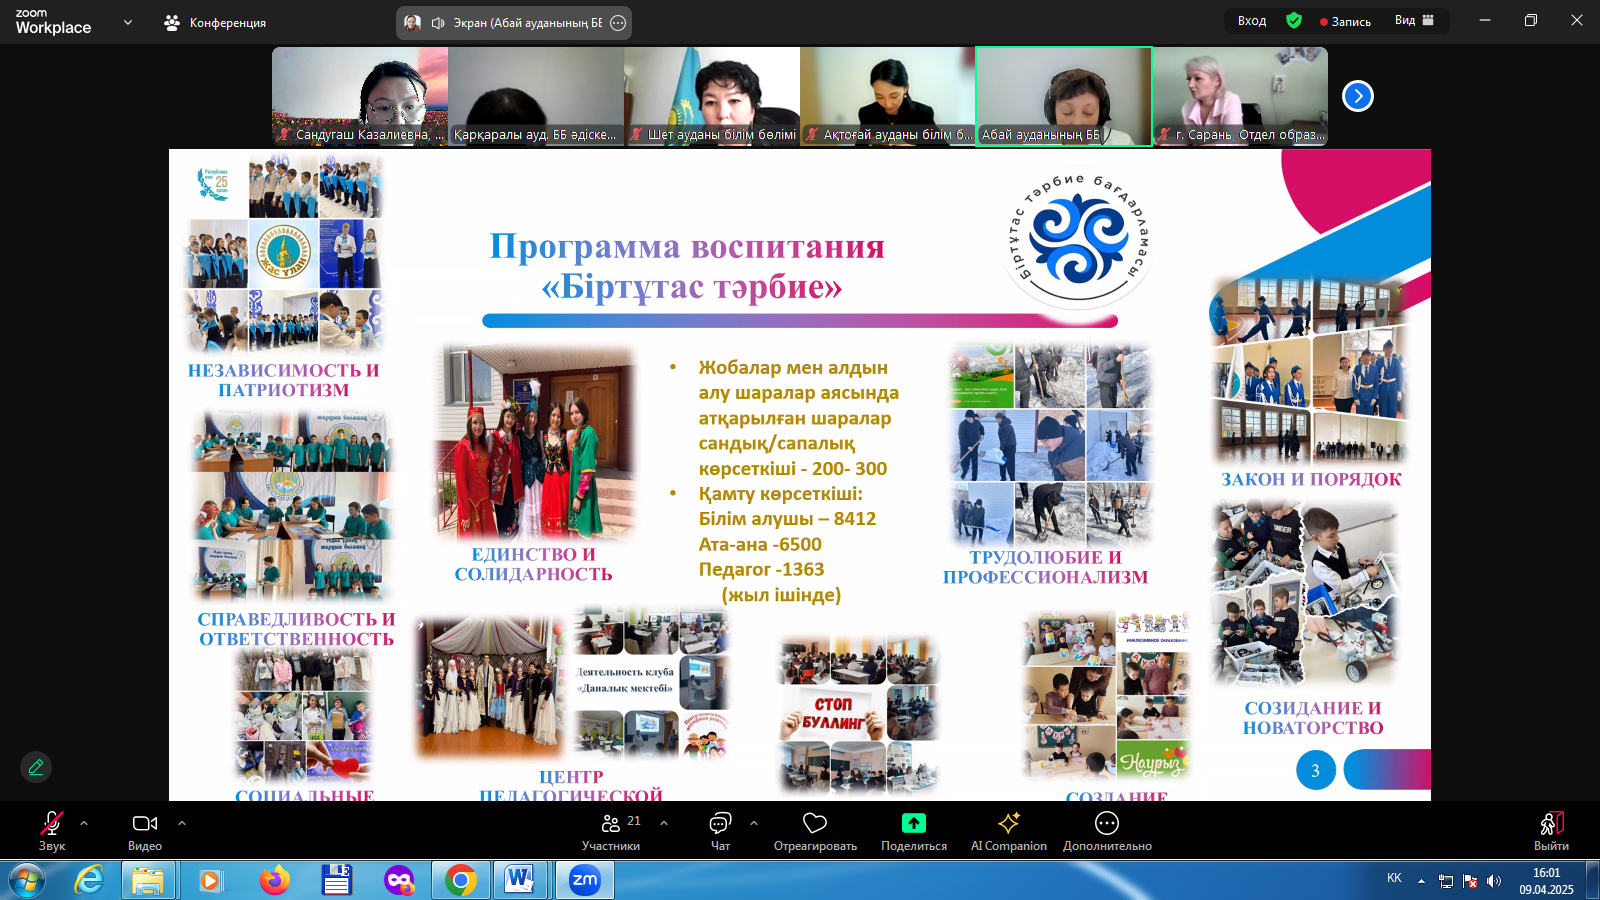Toggle camera with the Видео button
Viewport: 1600px width, 900px height.
pos(145,830)
